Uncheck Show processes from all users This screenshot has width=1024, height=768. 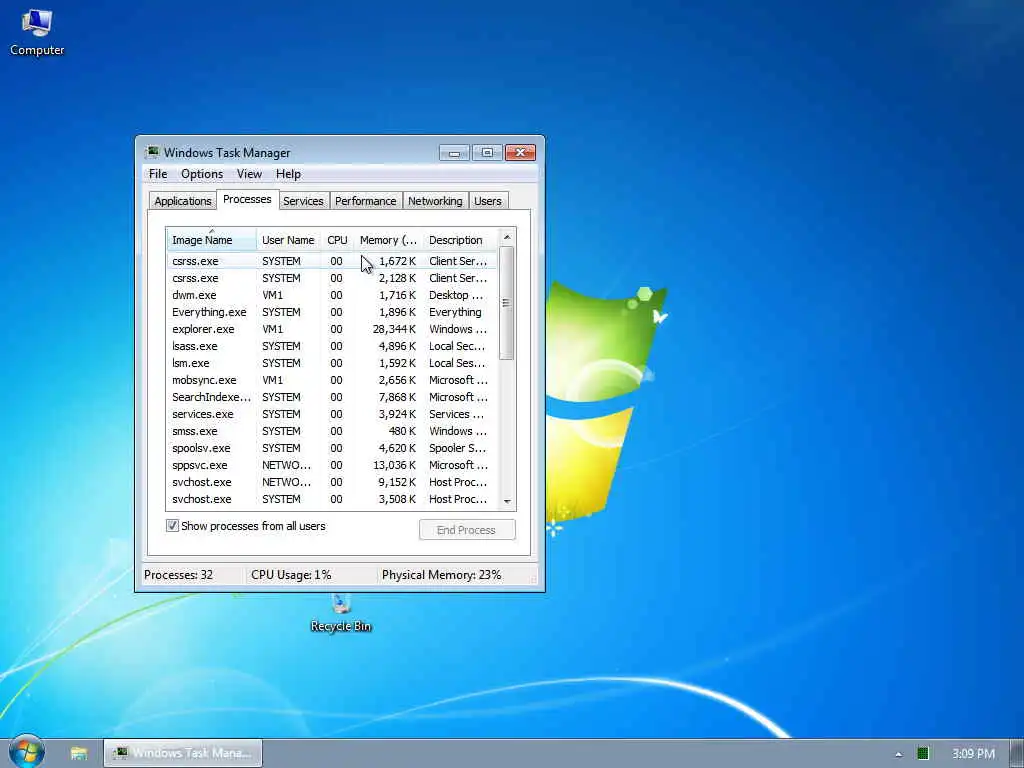pyautogui.click(x=172, y=526)
